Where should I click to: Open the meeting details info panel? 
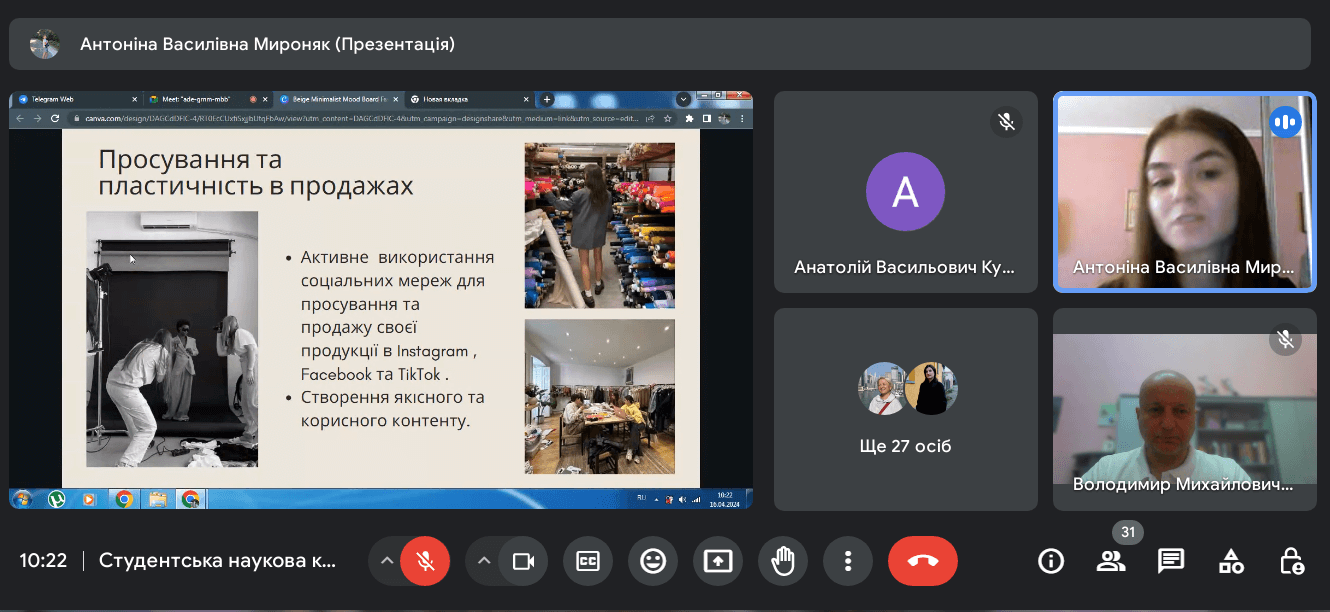tap(1051, 561)
